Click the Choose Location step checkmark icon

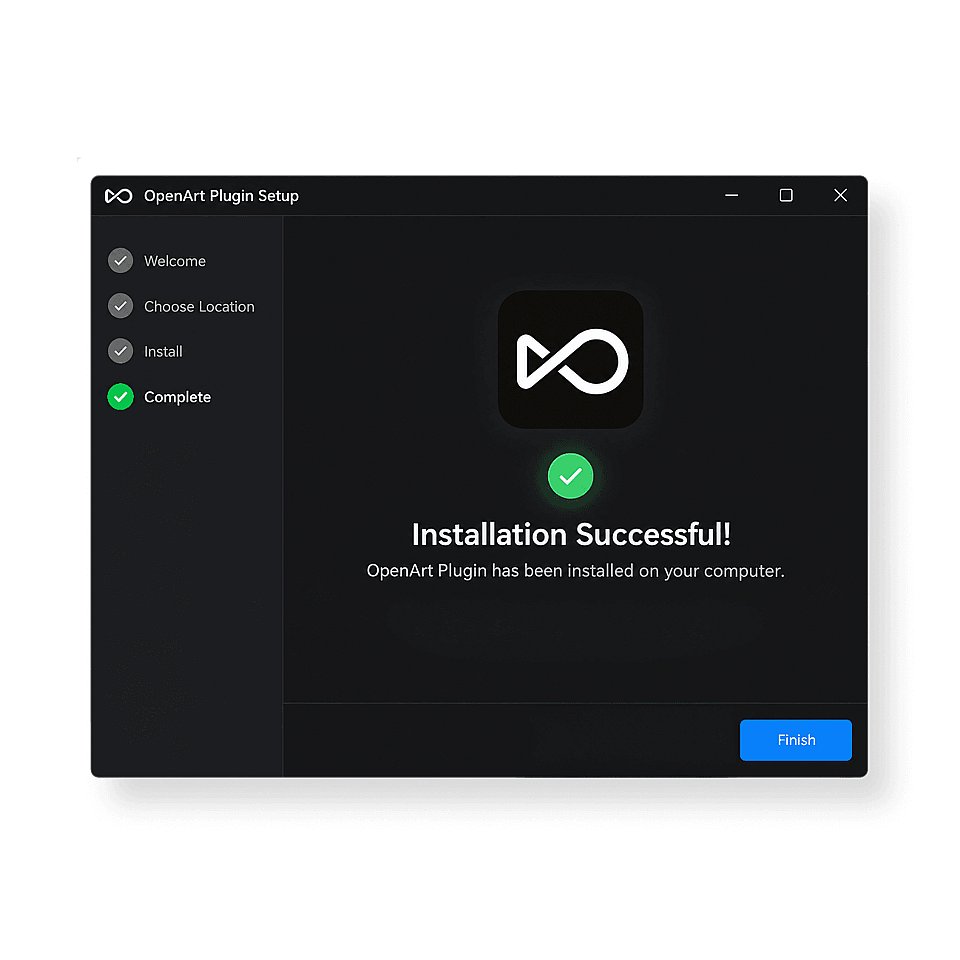point(121,306)
